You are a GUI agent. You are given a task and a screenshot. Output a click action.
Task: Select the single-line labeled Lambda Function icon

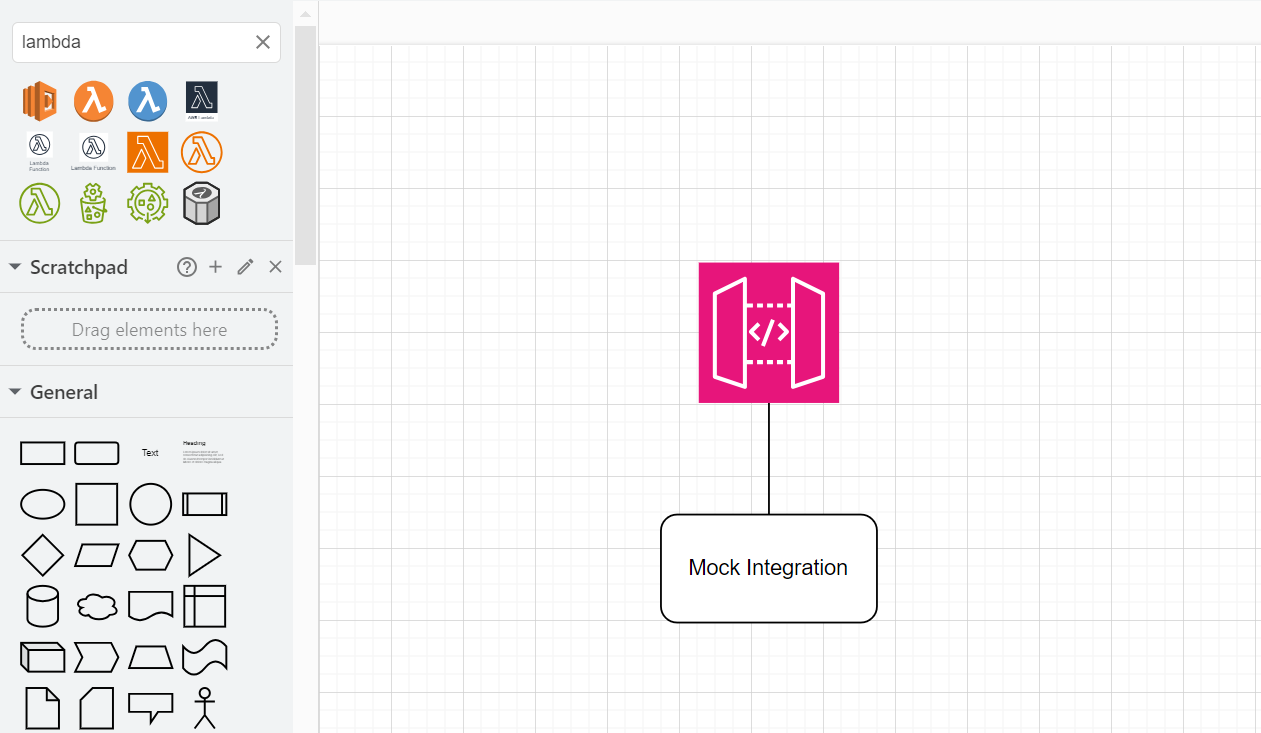(94, 152)
